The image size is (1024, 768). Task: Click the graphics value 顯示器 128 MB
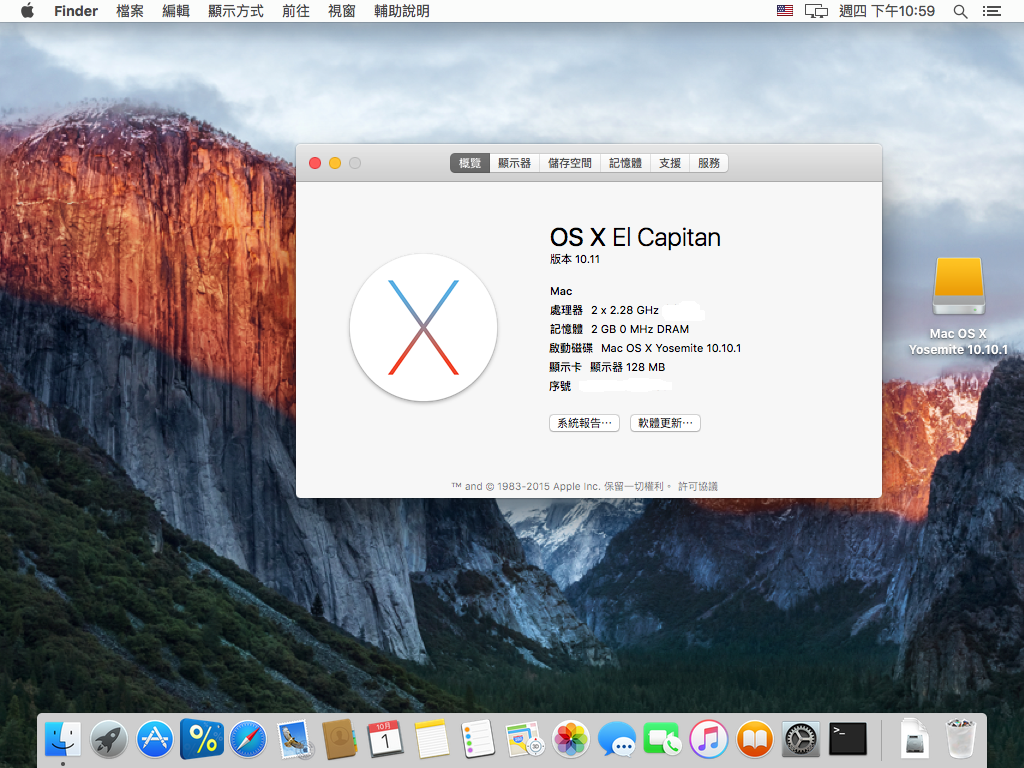pyautogui.click(x=628, y=367)
